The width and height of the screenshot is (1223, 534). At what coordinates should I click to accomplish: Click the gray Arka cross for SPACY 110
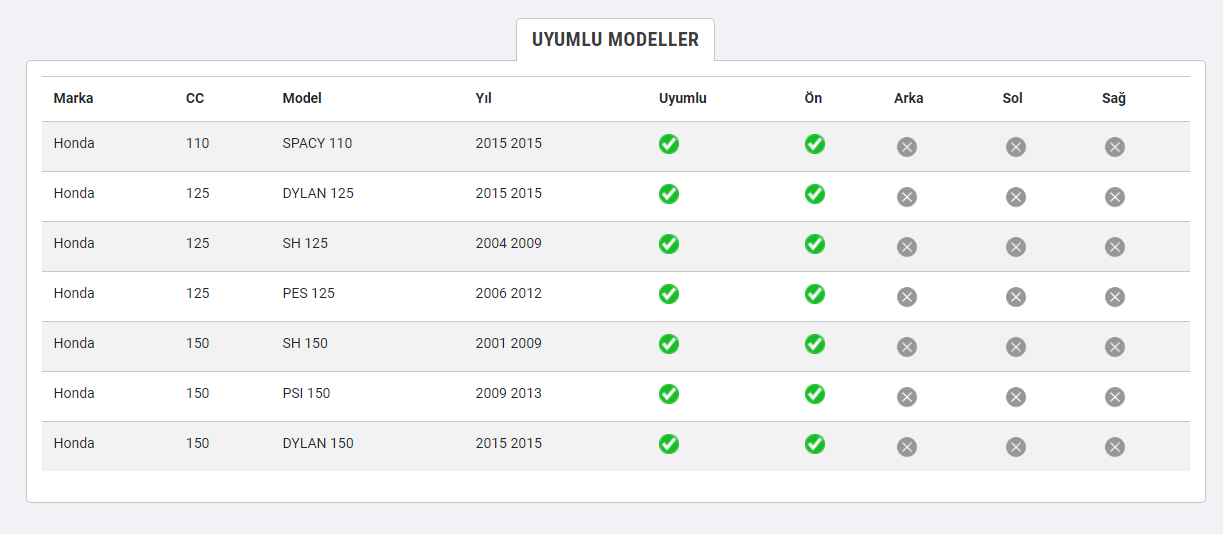(907, 147)
